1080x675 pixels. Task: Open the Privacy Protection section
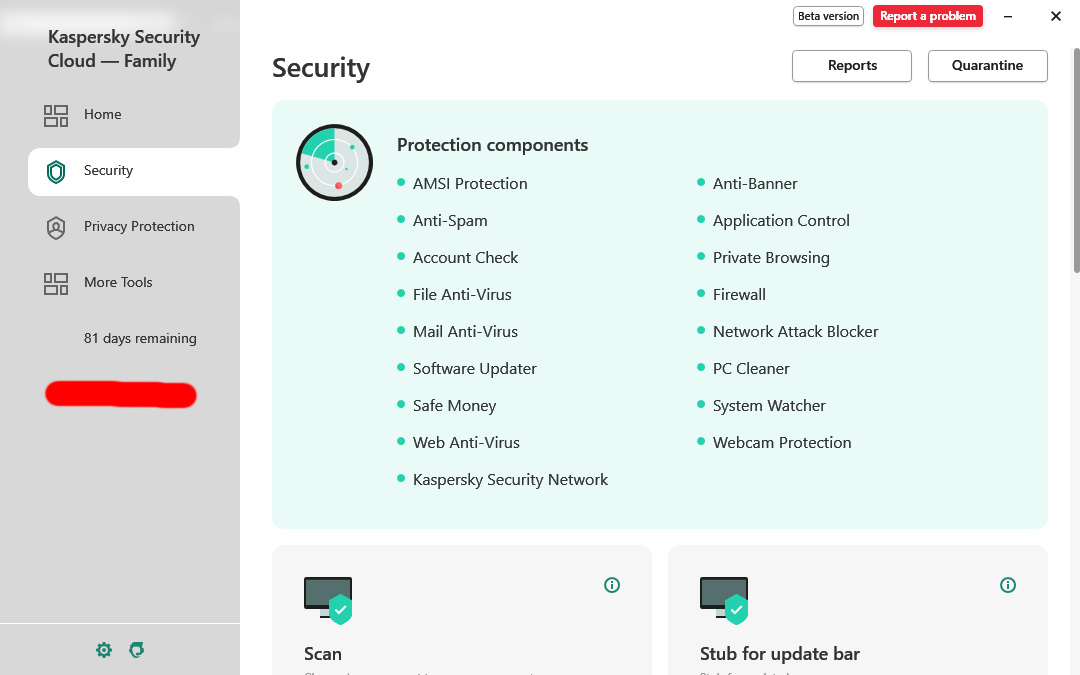139,227
